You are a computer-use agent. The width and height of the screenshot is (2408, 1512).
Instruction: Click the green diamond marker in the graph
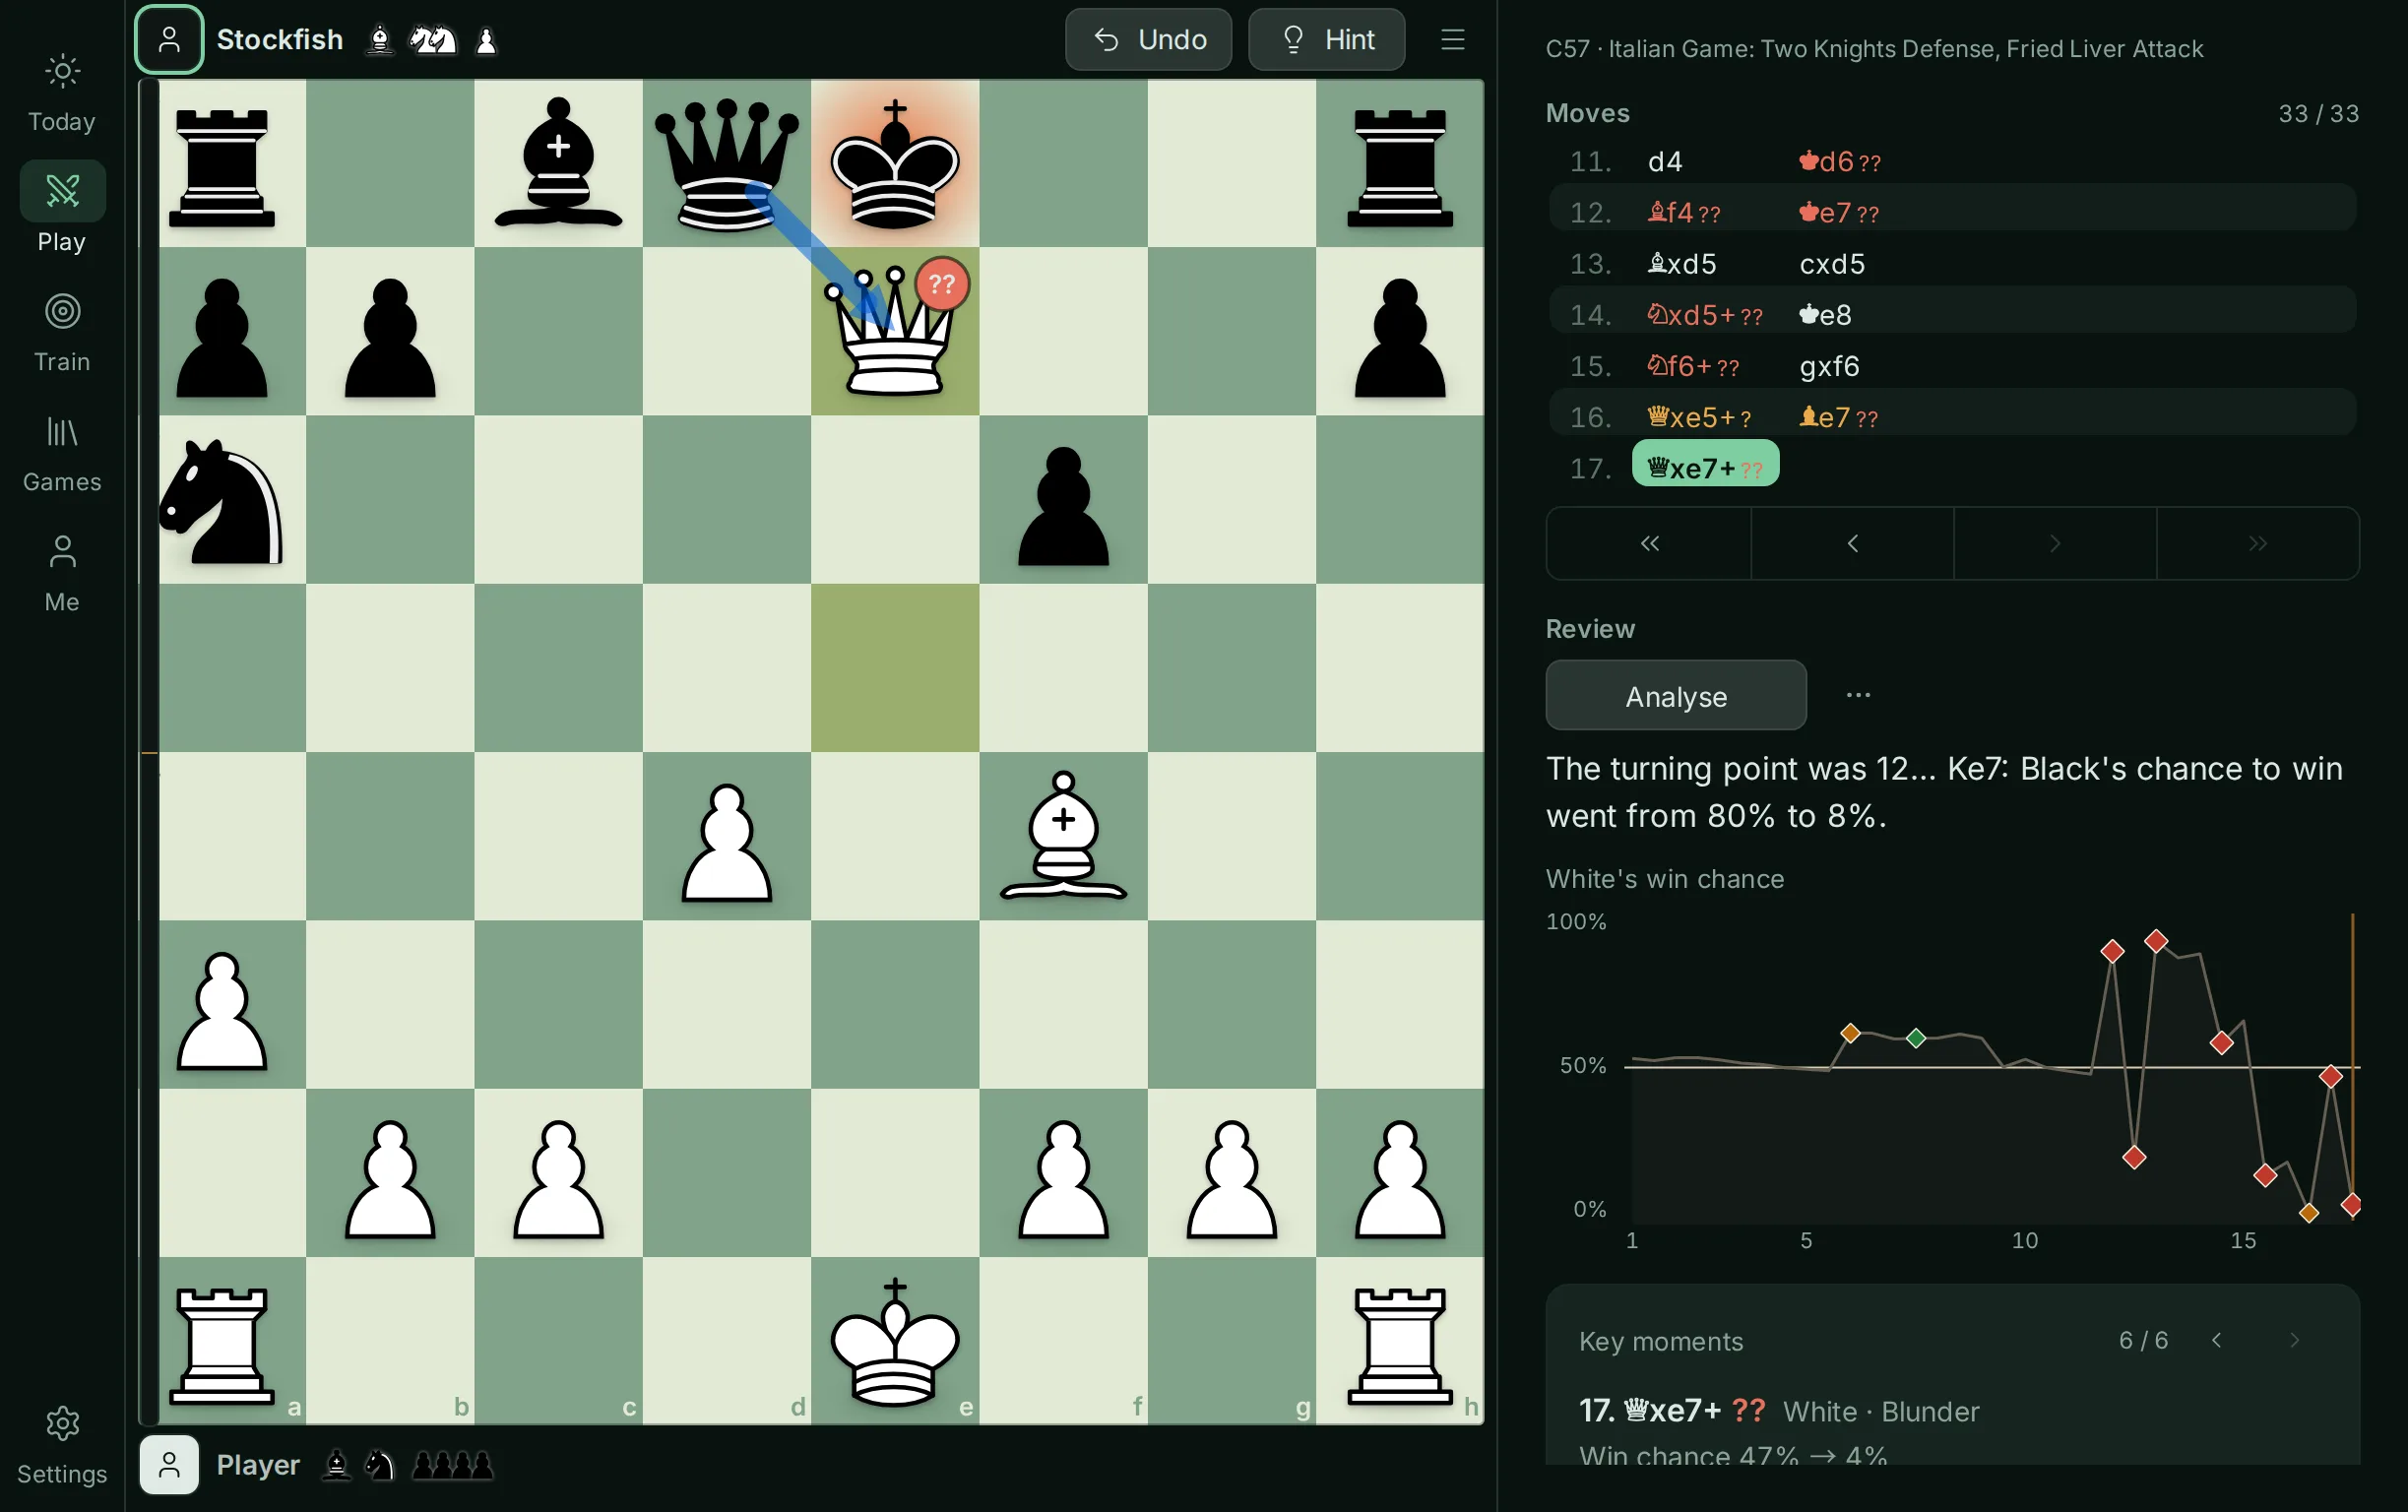tap(1915, 1038)
